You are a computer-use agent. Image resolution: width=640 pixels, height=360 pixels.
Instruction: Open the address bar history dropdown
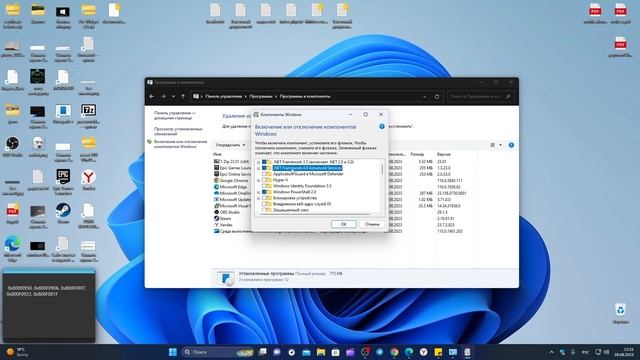424,97
